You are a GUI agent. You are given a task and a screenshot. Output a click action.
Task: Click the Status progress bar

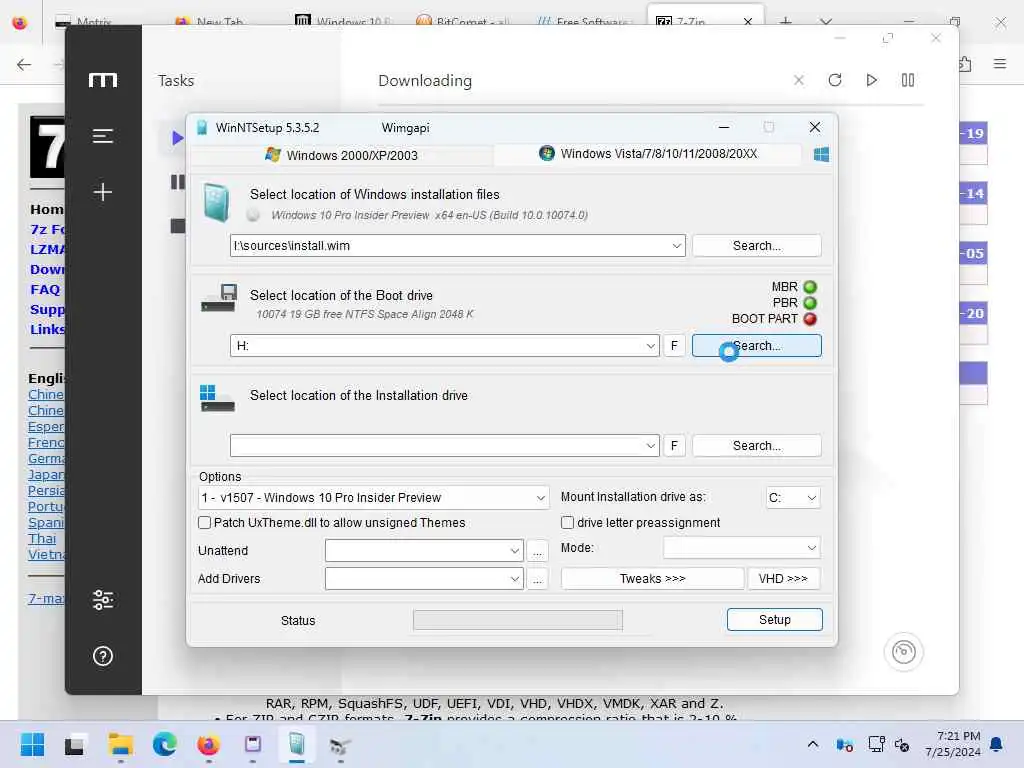tap(518, 620)
